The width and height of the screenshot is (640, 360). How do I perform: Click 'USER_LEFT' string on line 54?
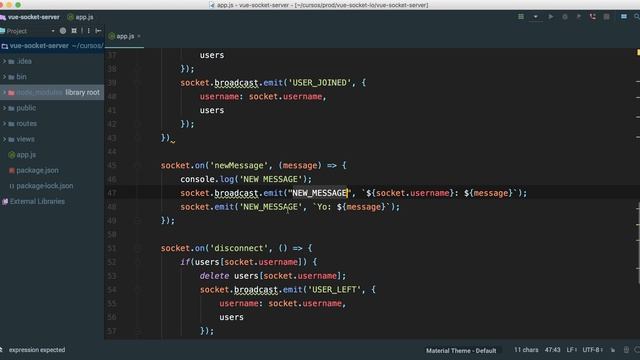335,289
